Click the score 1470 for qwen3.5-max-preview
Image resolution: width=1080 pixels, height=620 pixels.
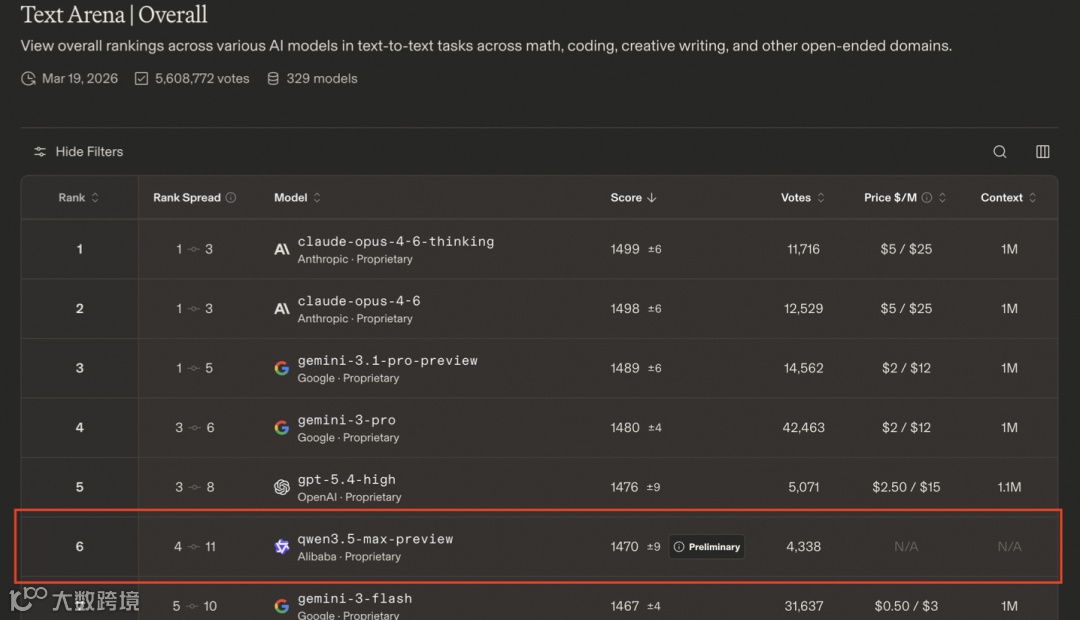pos(624,547)
